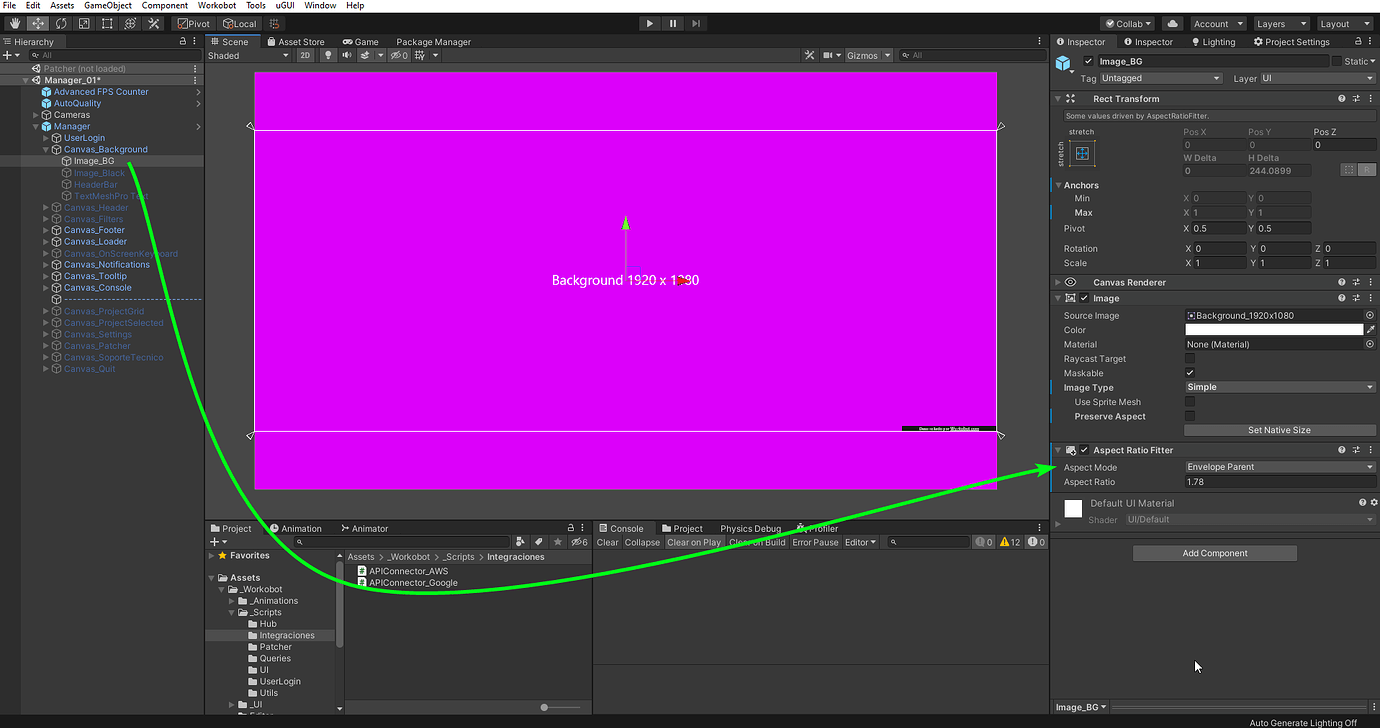Select the Scale tool
The image size is (1380, 728).
click(x=82, y=23)
